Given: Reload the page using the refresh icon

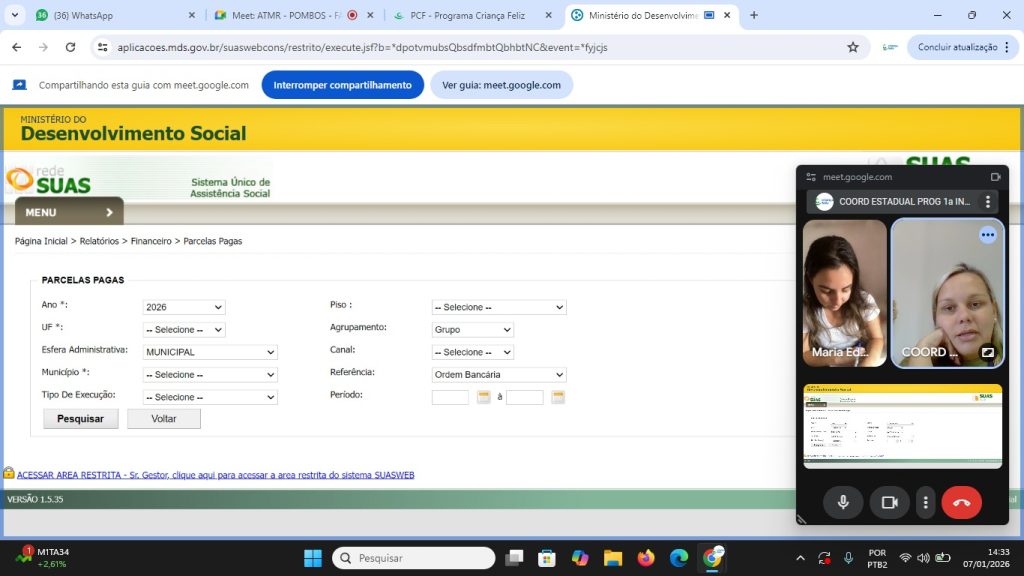Looking at the screenshot, I should click(x=70, y=47).
